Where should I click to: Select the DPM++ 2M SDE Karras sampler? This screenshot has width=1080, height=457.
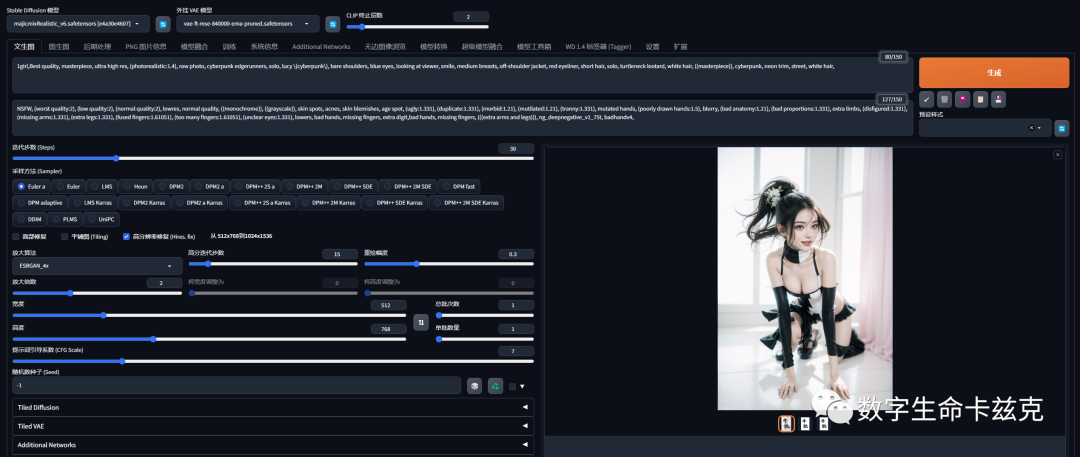click(466, 203)
